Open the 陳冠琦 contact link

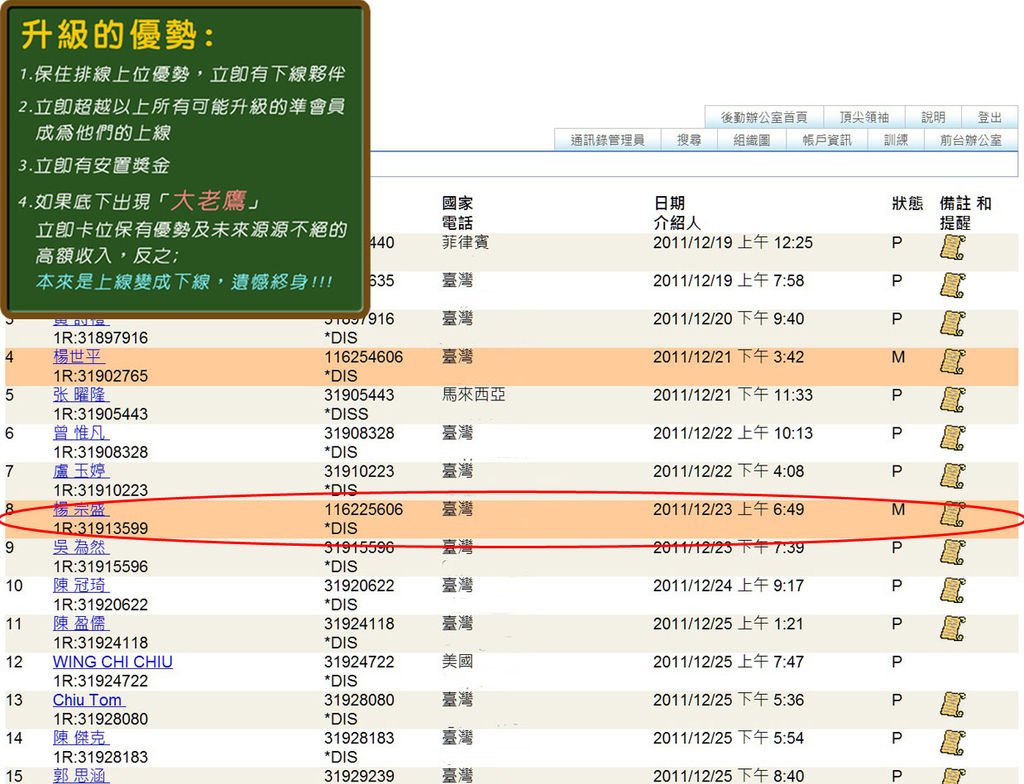click(x=81, y=585)
